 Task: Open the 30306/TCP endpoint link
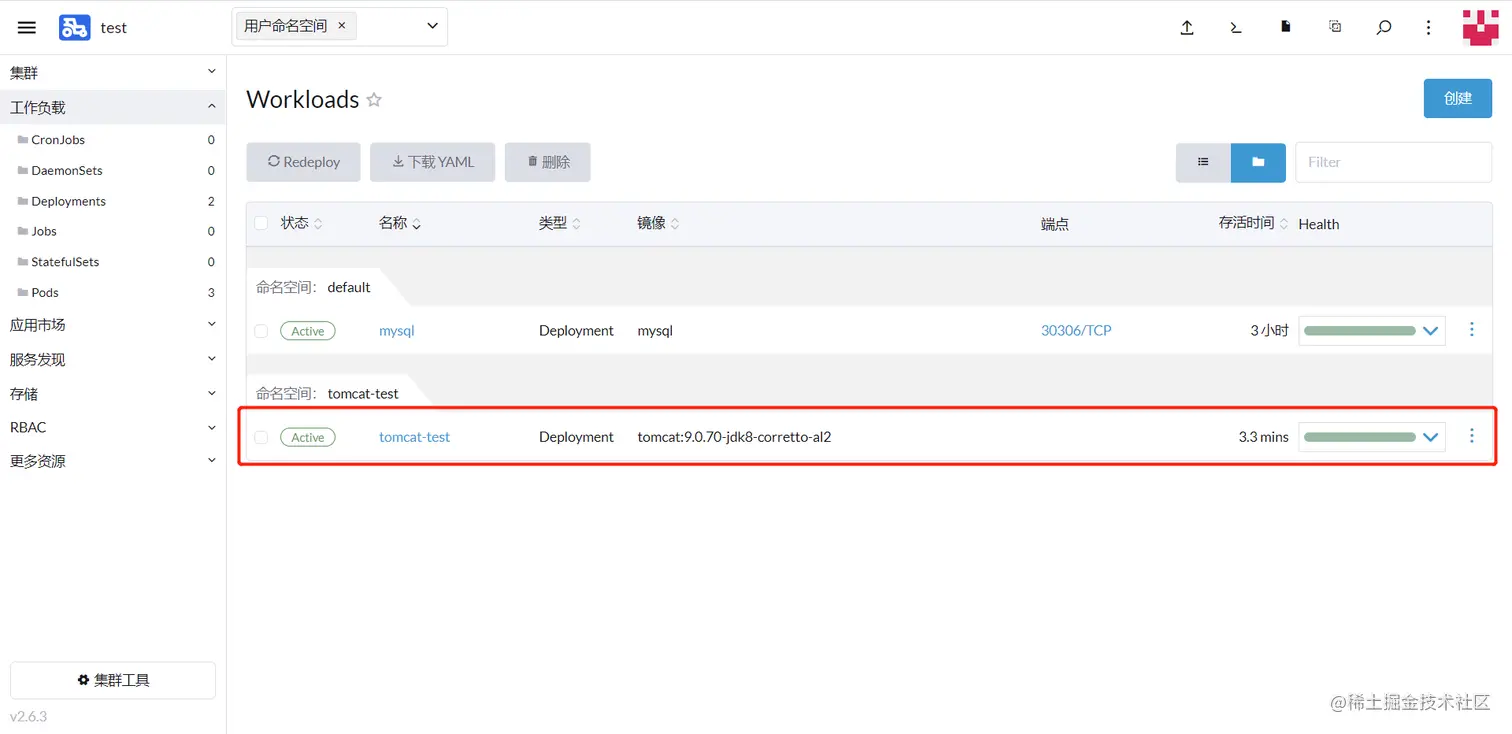(x=1076, y=330)
